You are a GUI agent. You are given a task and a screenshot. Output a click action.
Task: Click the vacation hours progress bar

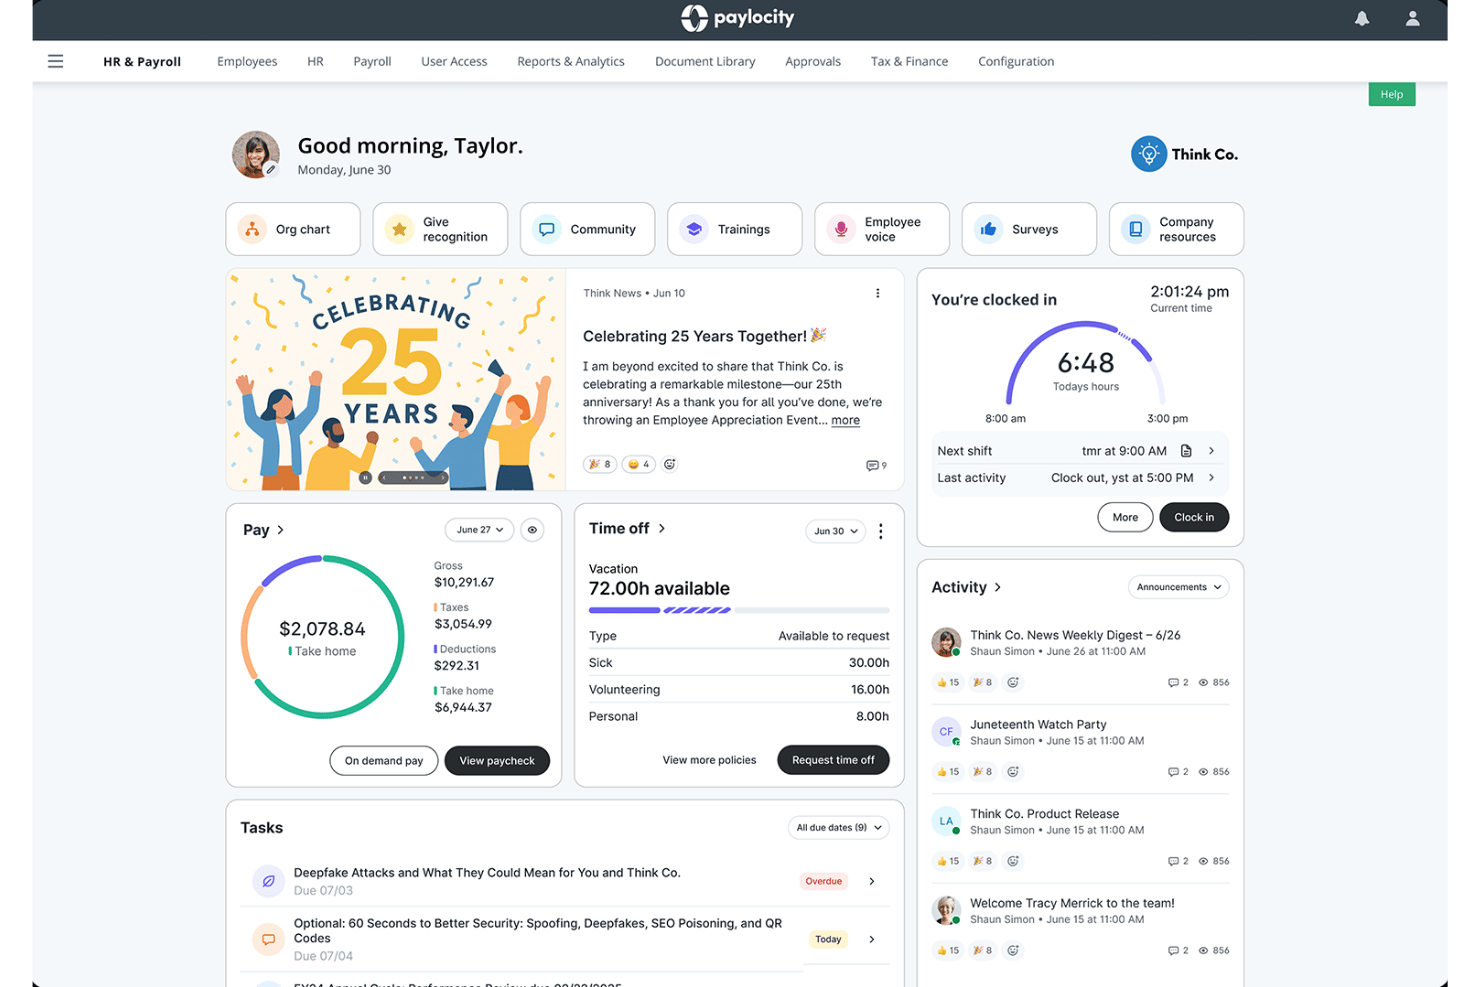(x=739, y=610)
